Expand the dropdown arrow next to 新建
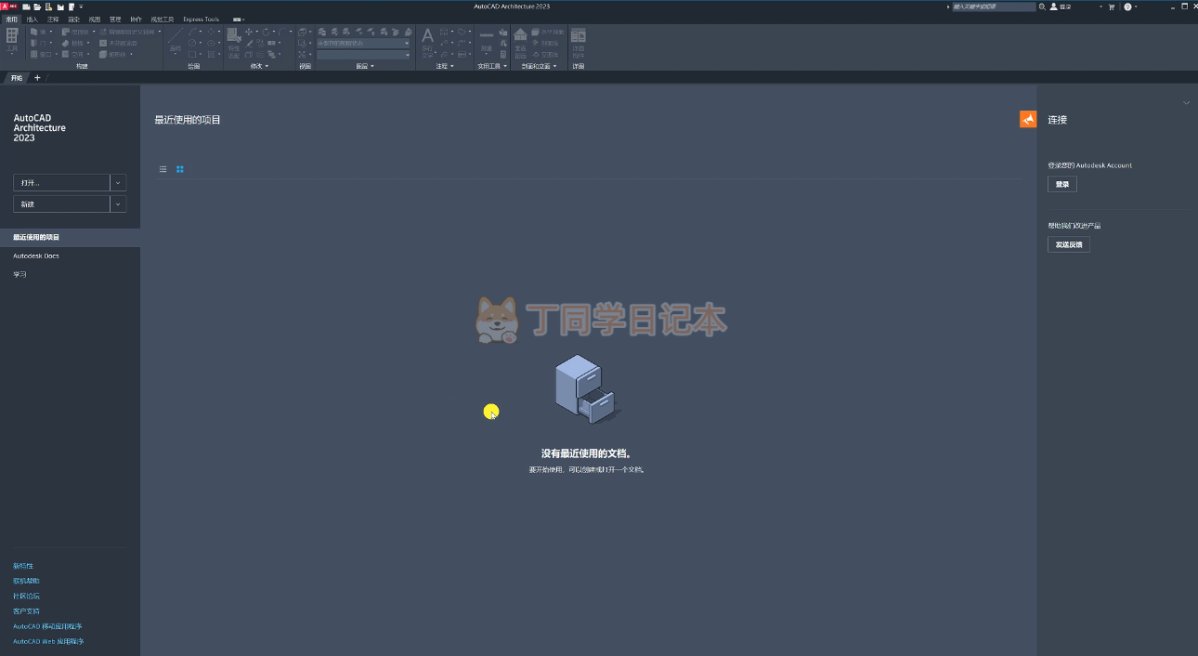 (x=118, y=204)
